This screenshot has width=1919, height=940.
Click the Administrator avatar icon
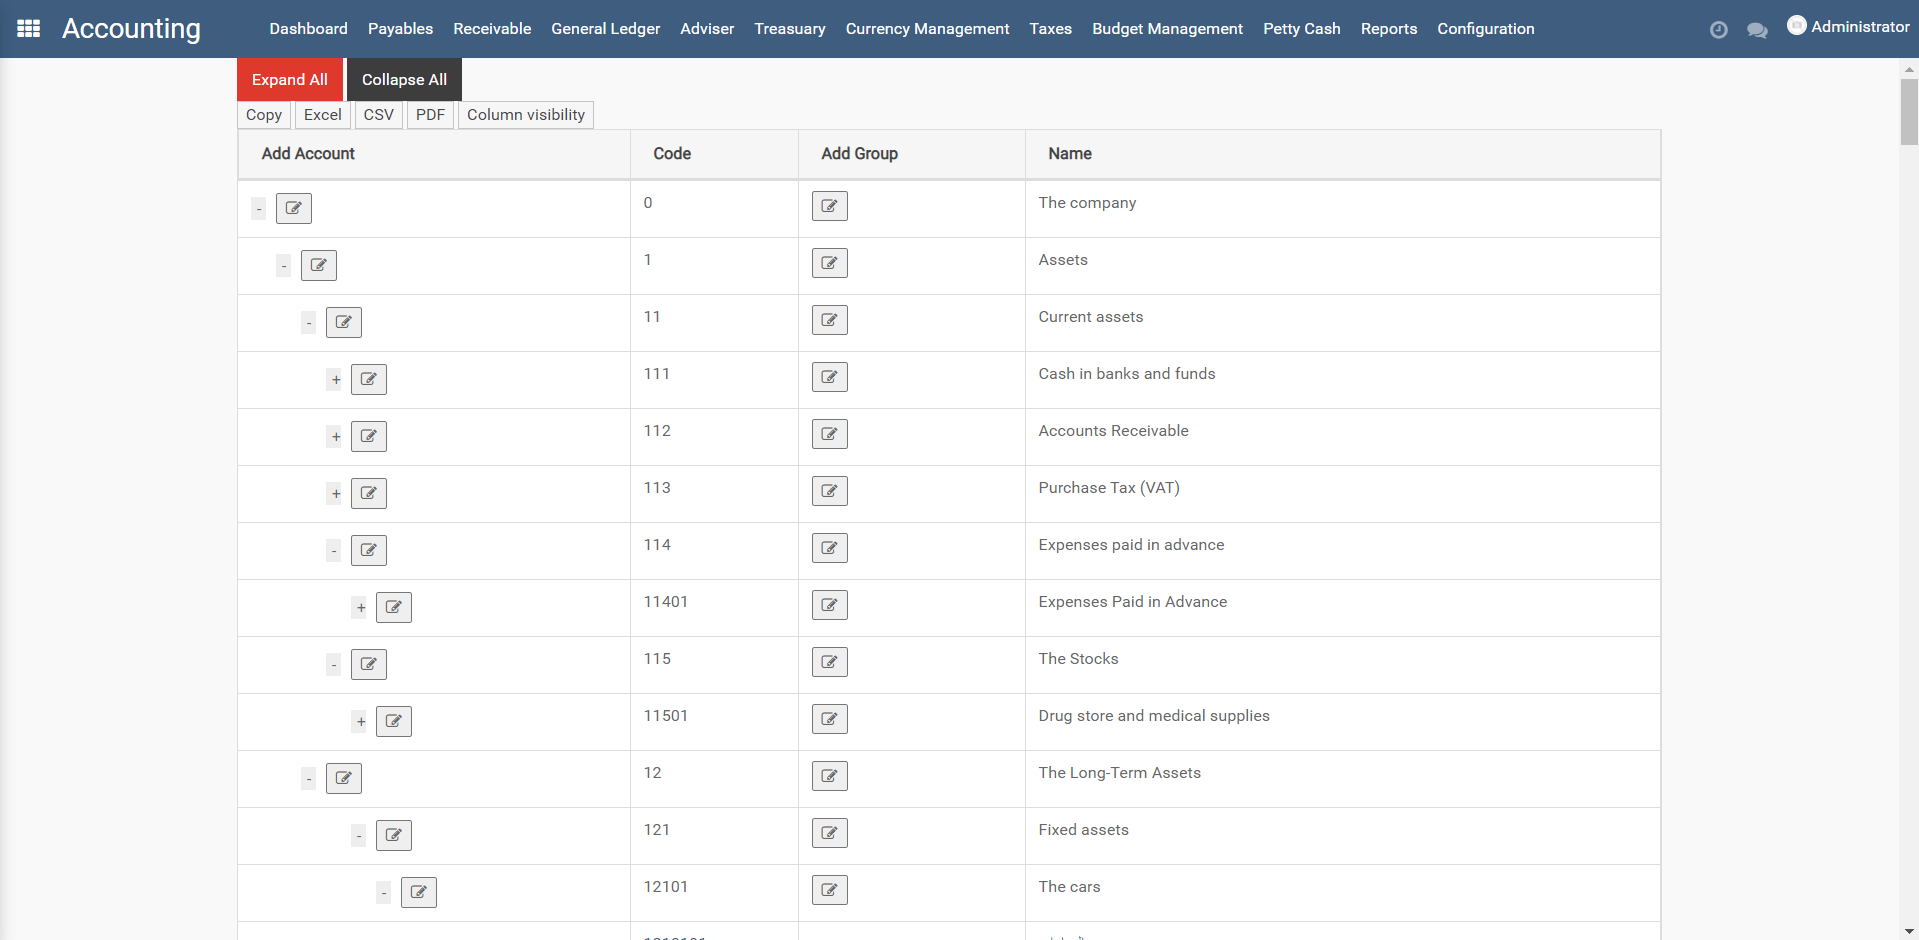tap(1797, 26)
